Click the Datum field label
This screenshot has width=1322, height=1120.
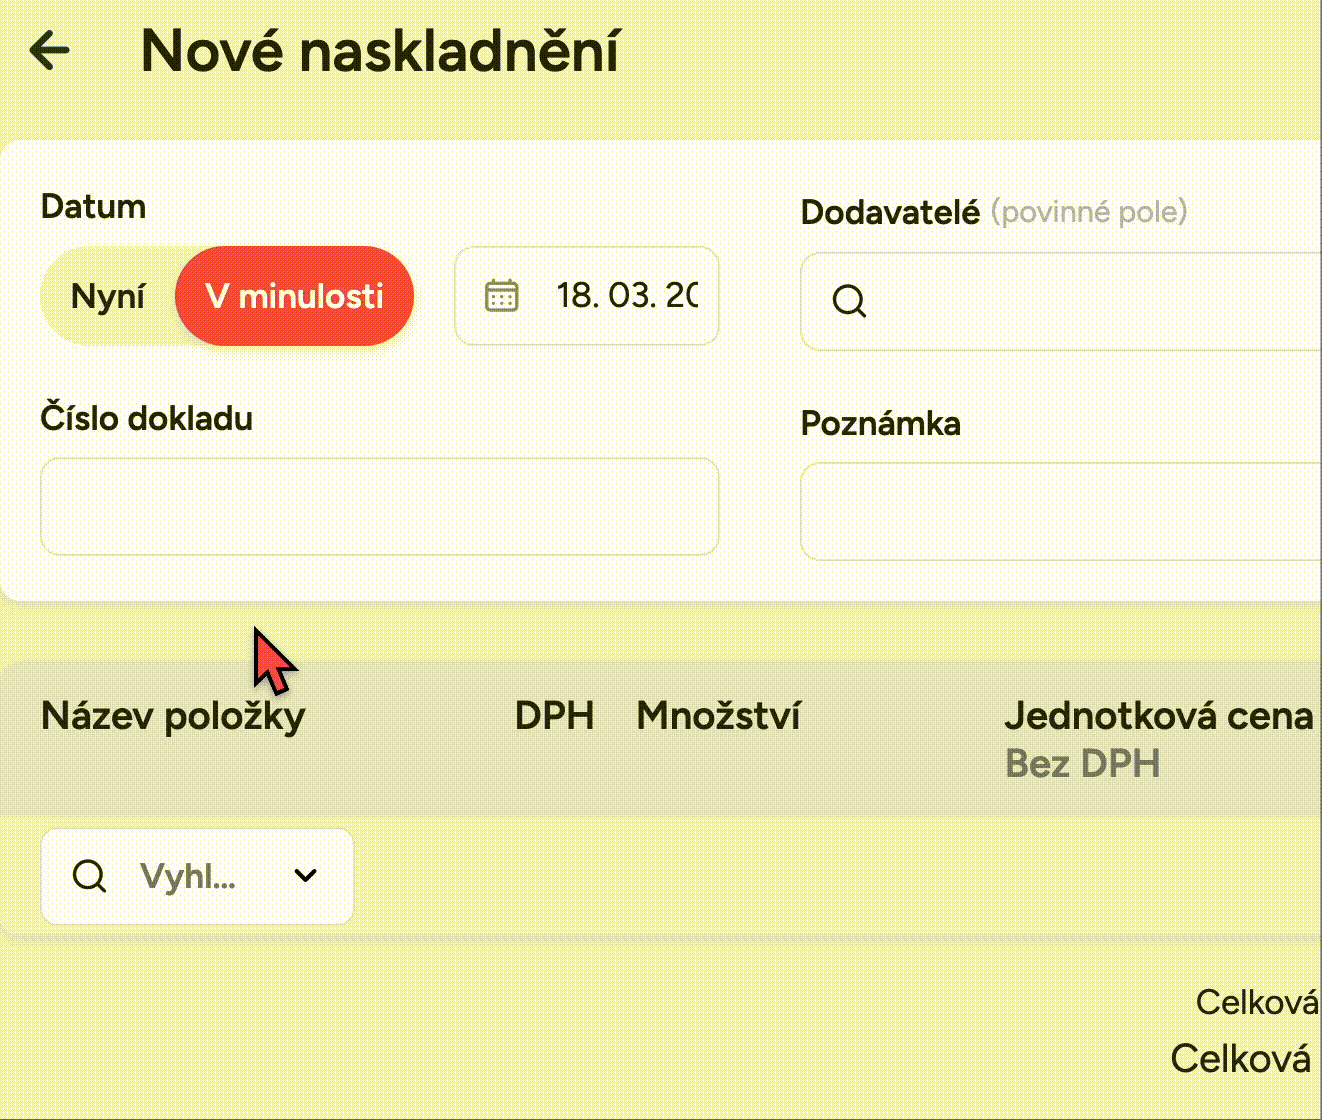(93, 207)
